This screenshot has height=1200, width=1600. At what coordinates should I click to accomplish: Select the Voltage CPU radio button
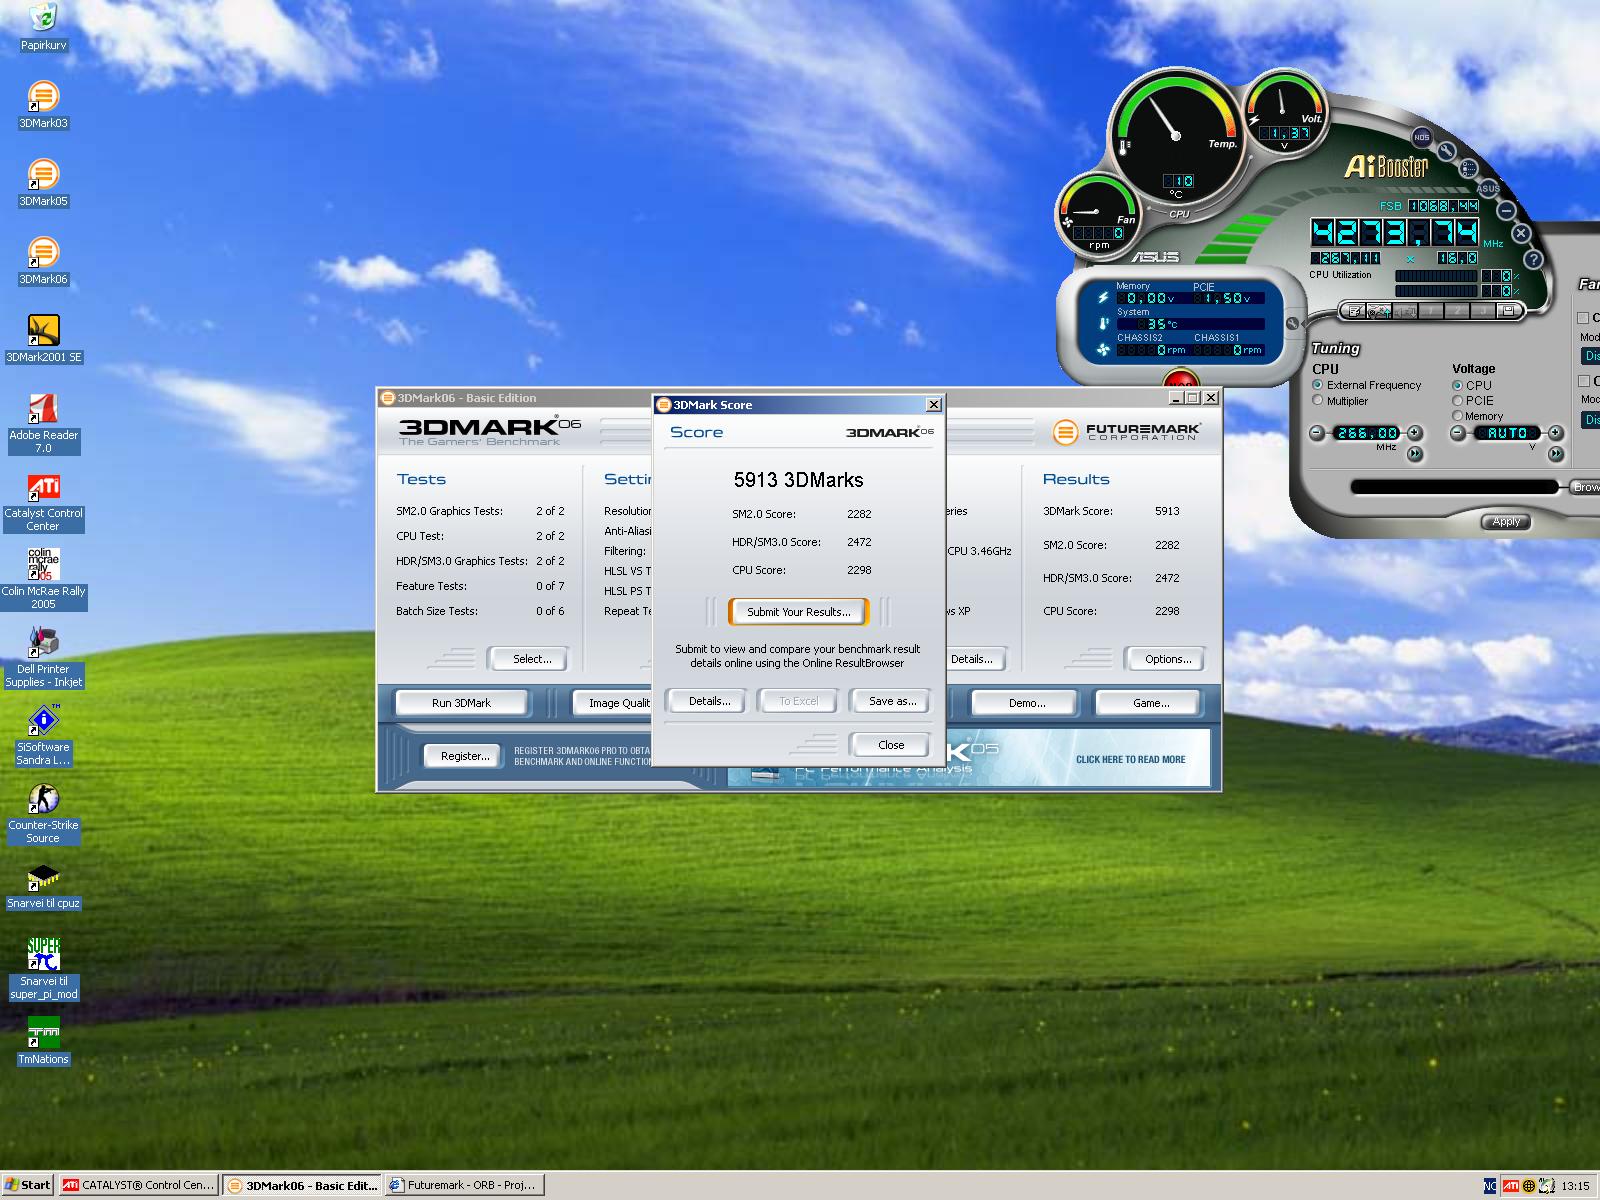(1457, 385)
